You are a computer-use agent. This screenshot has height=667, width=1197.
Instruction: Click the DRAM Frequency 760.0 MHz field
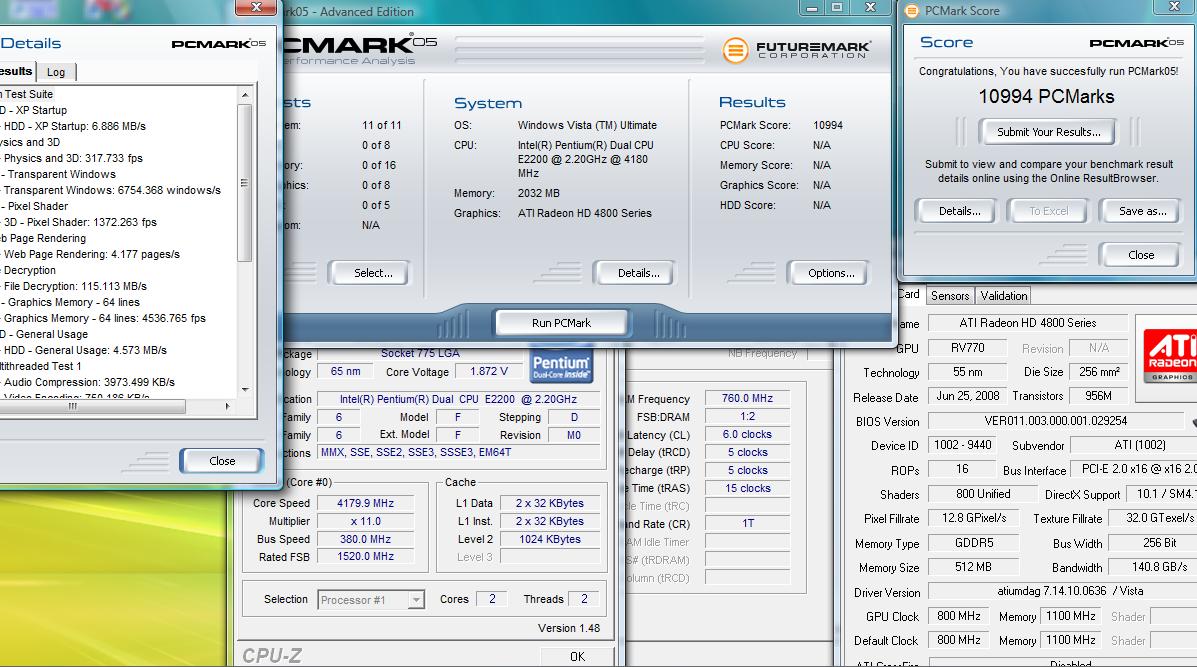tap(747, 398)
